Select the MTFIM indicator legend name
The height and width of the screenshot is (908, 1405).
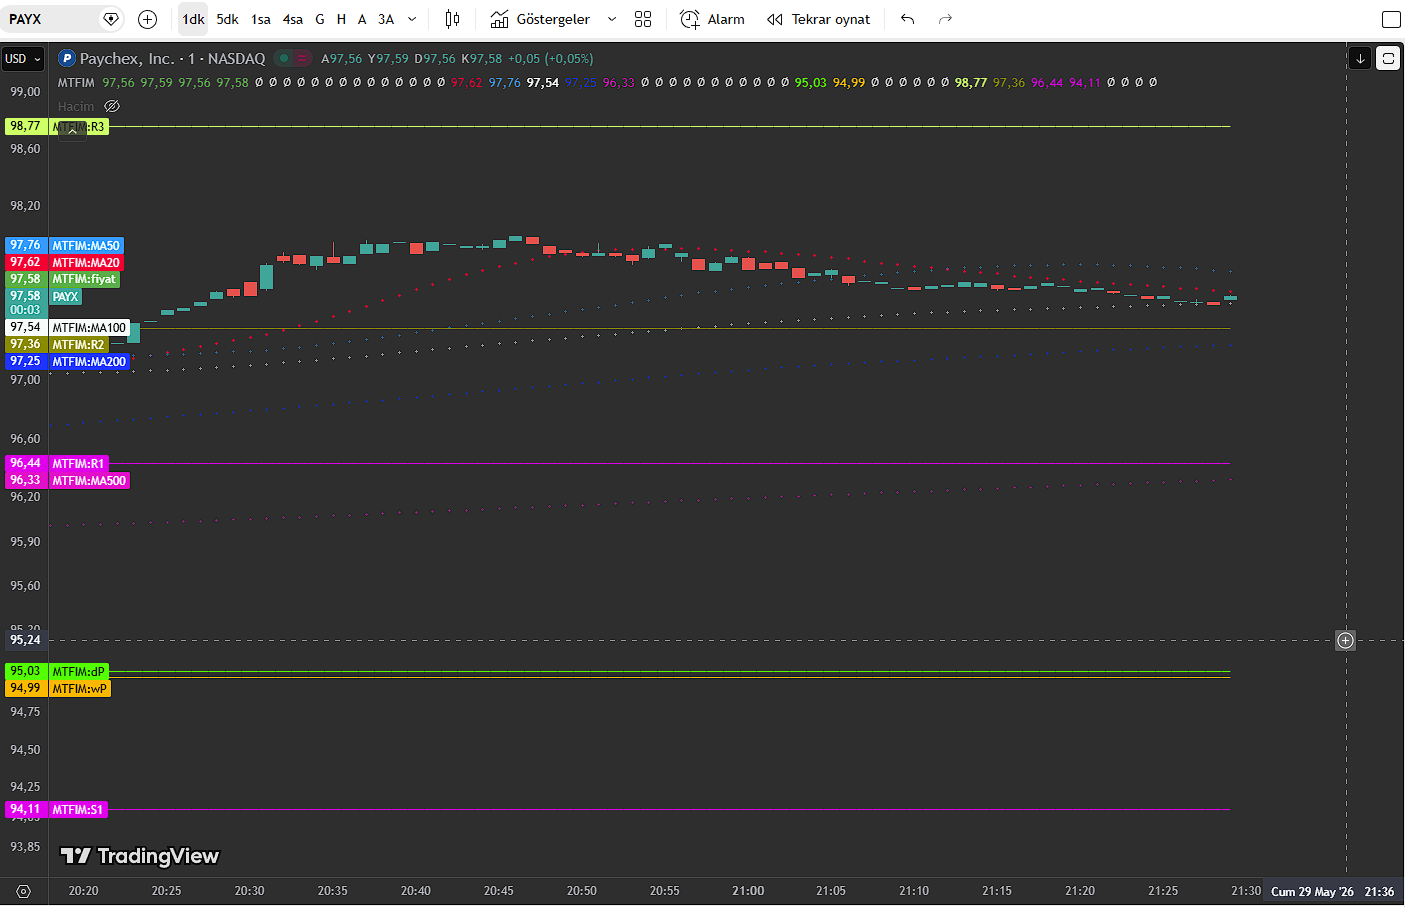[76, 83]
